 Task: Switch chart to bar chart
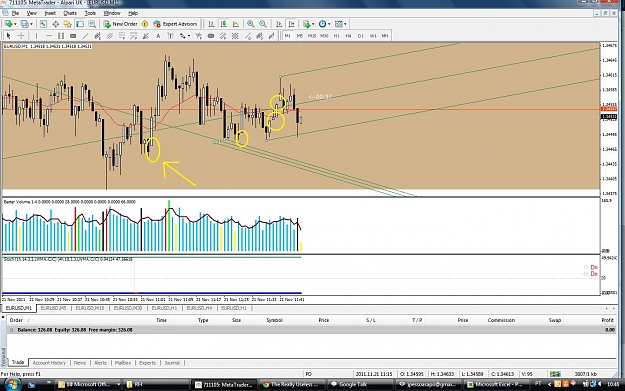pyautogui.click(x=211, y=24)
